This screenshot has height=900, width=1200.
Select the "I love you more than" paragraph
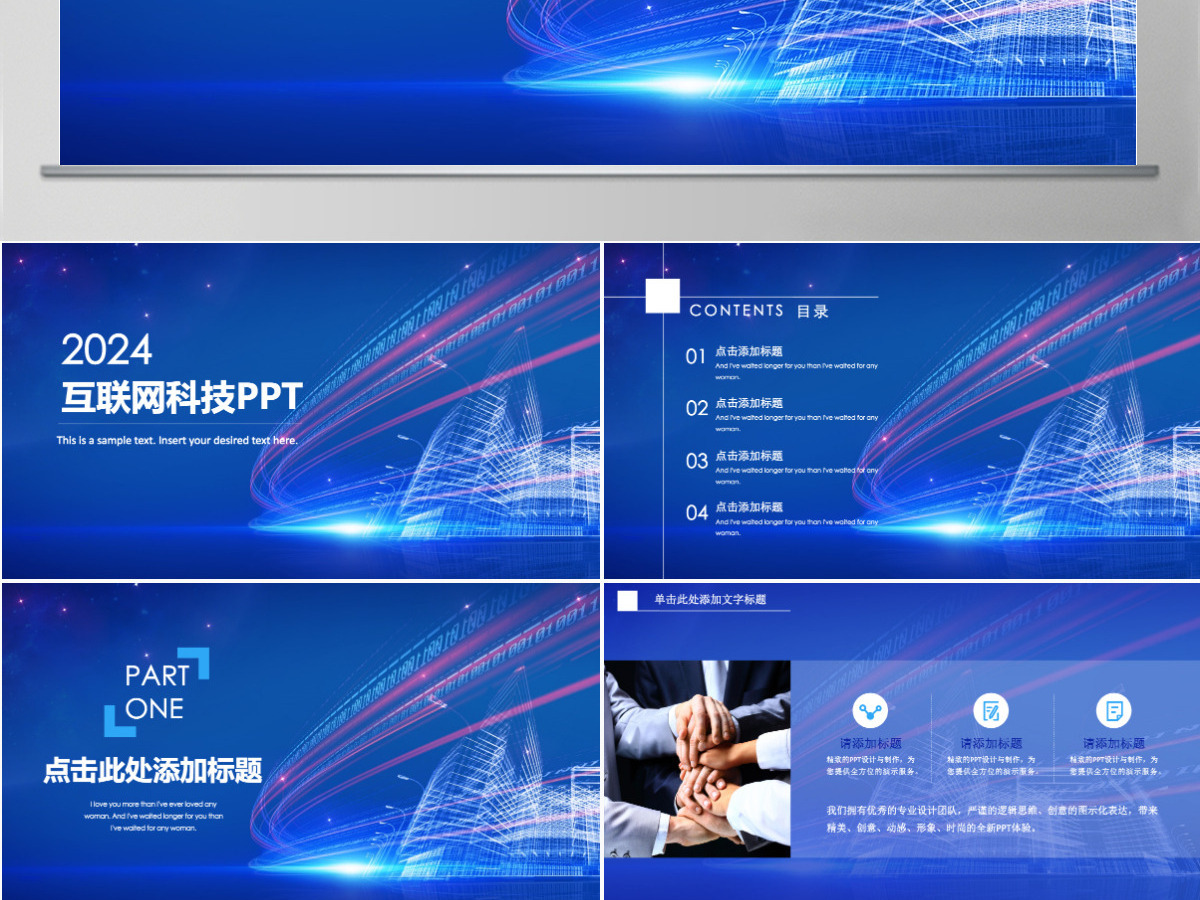tap(153, 816)
